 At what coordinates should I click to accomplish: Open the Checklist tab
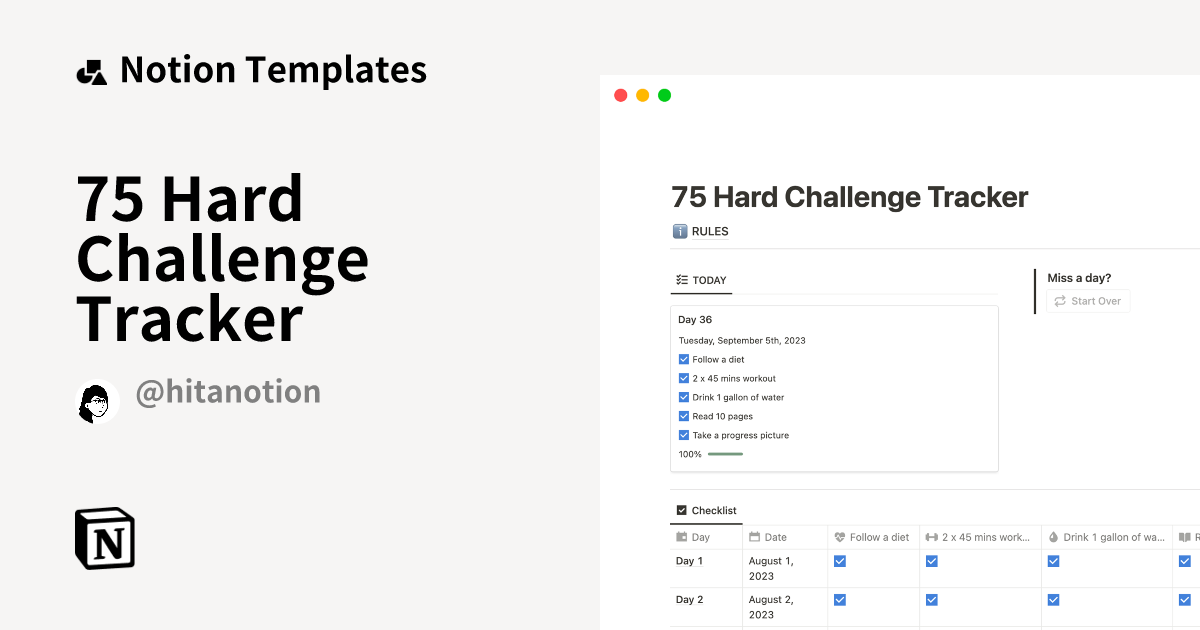pyautogui.click(x=706, y=511)
